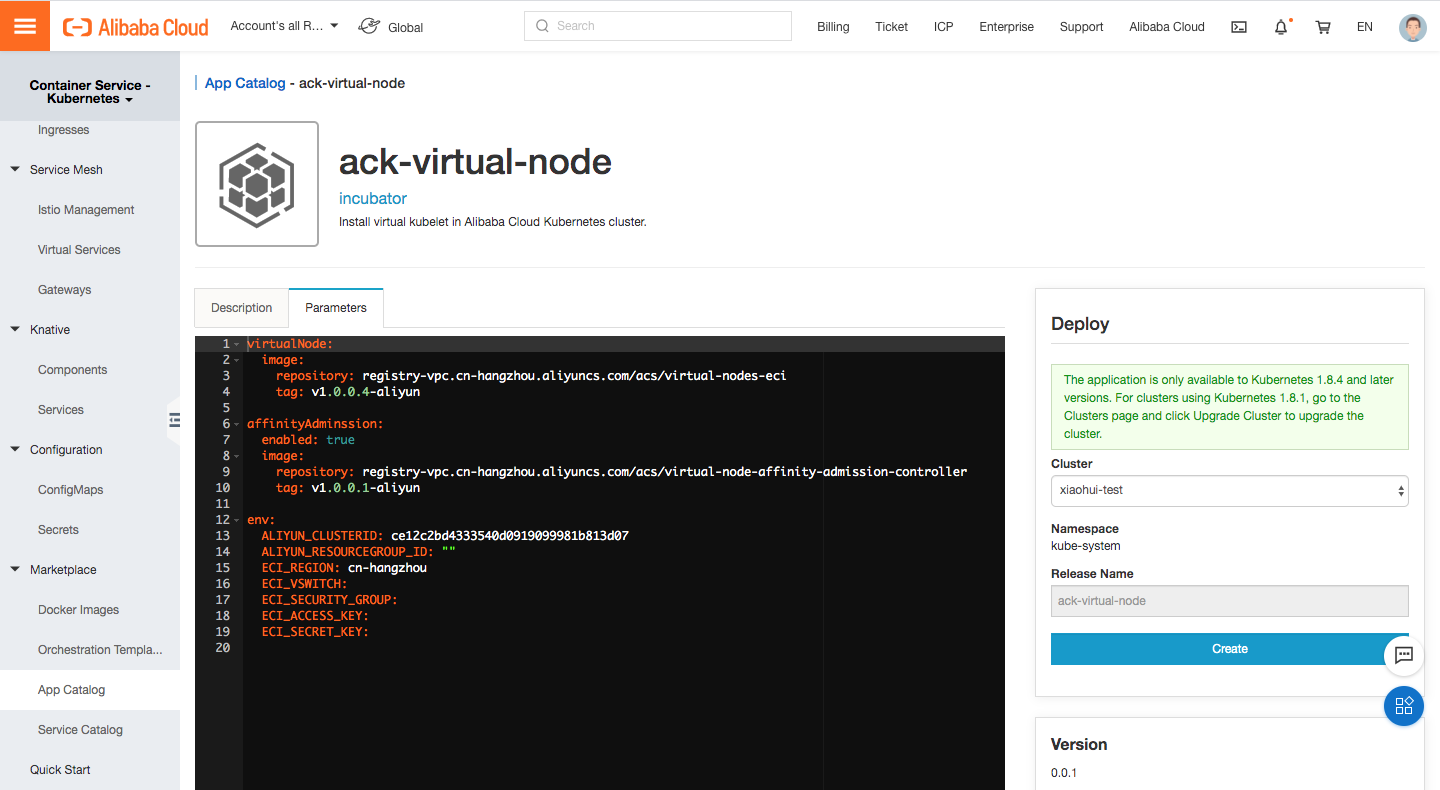
Task: Open Orchestration Templates
Action: (100, 650)
